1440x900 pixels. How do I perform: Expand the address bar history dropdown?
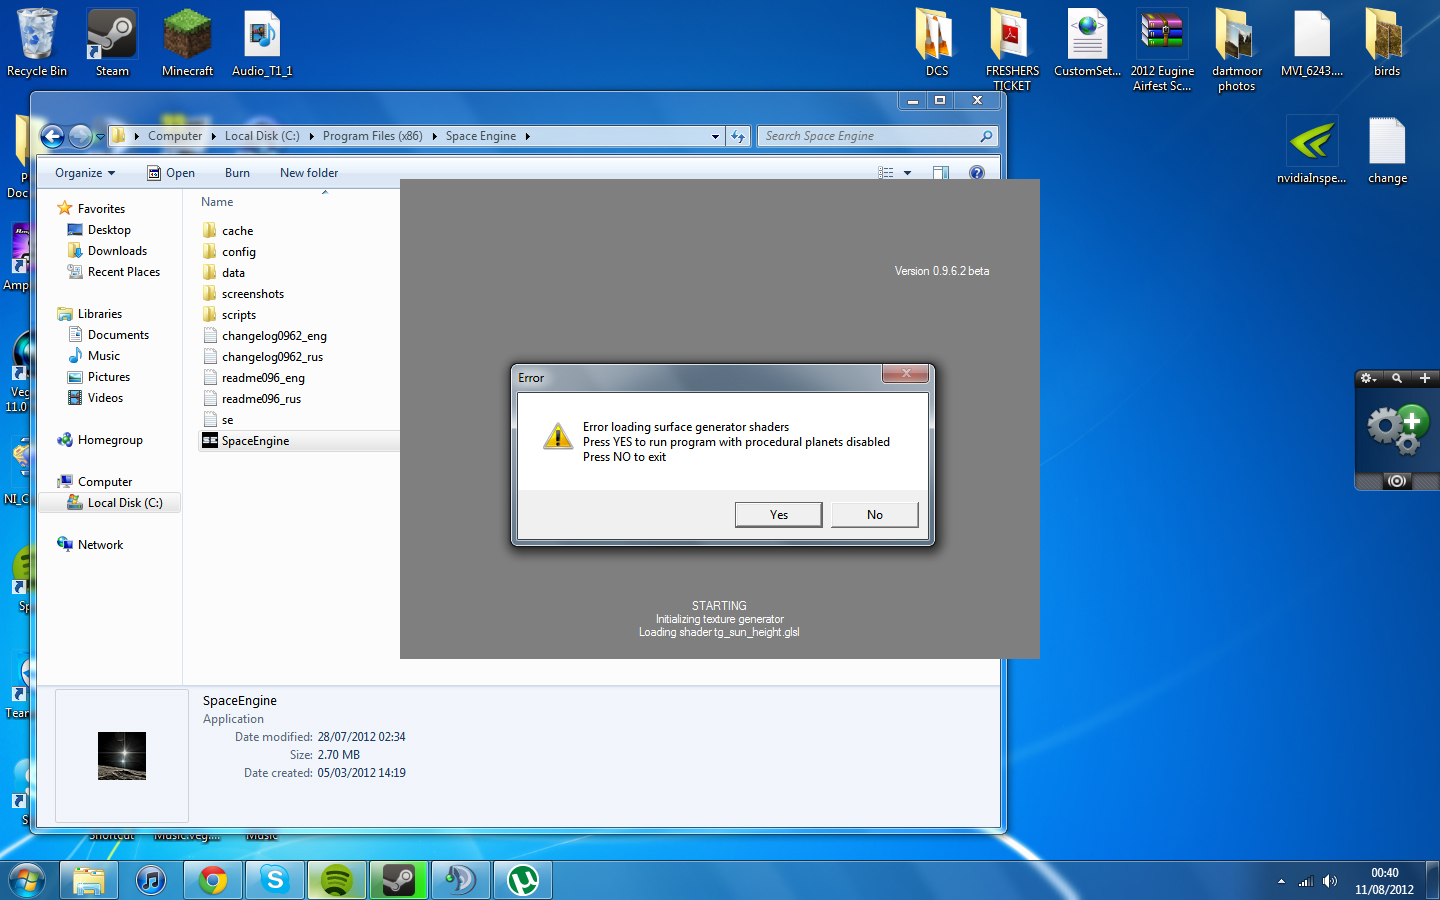click(x=715, y=137)
